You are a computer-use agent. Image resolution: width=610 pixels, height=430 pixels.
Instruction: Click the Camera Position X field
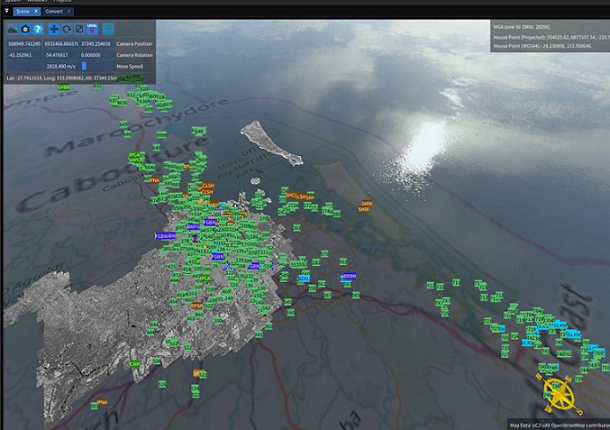(24, 44)
